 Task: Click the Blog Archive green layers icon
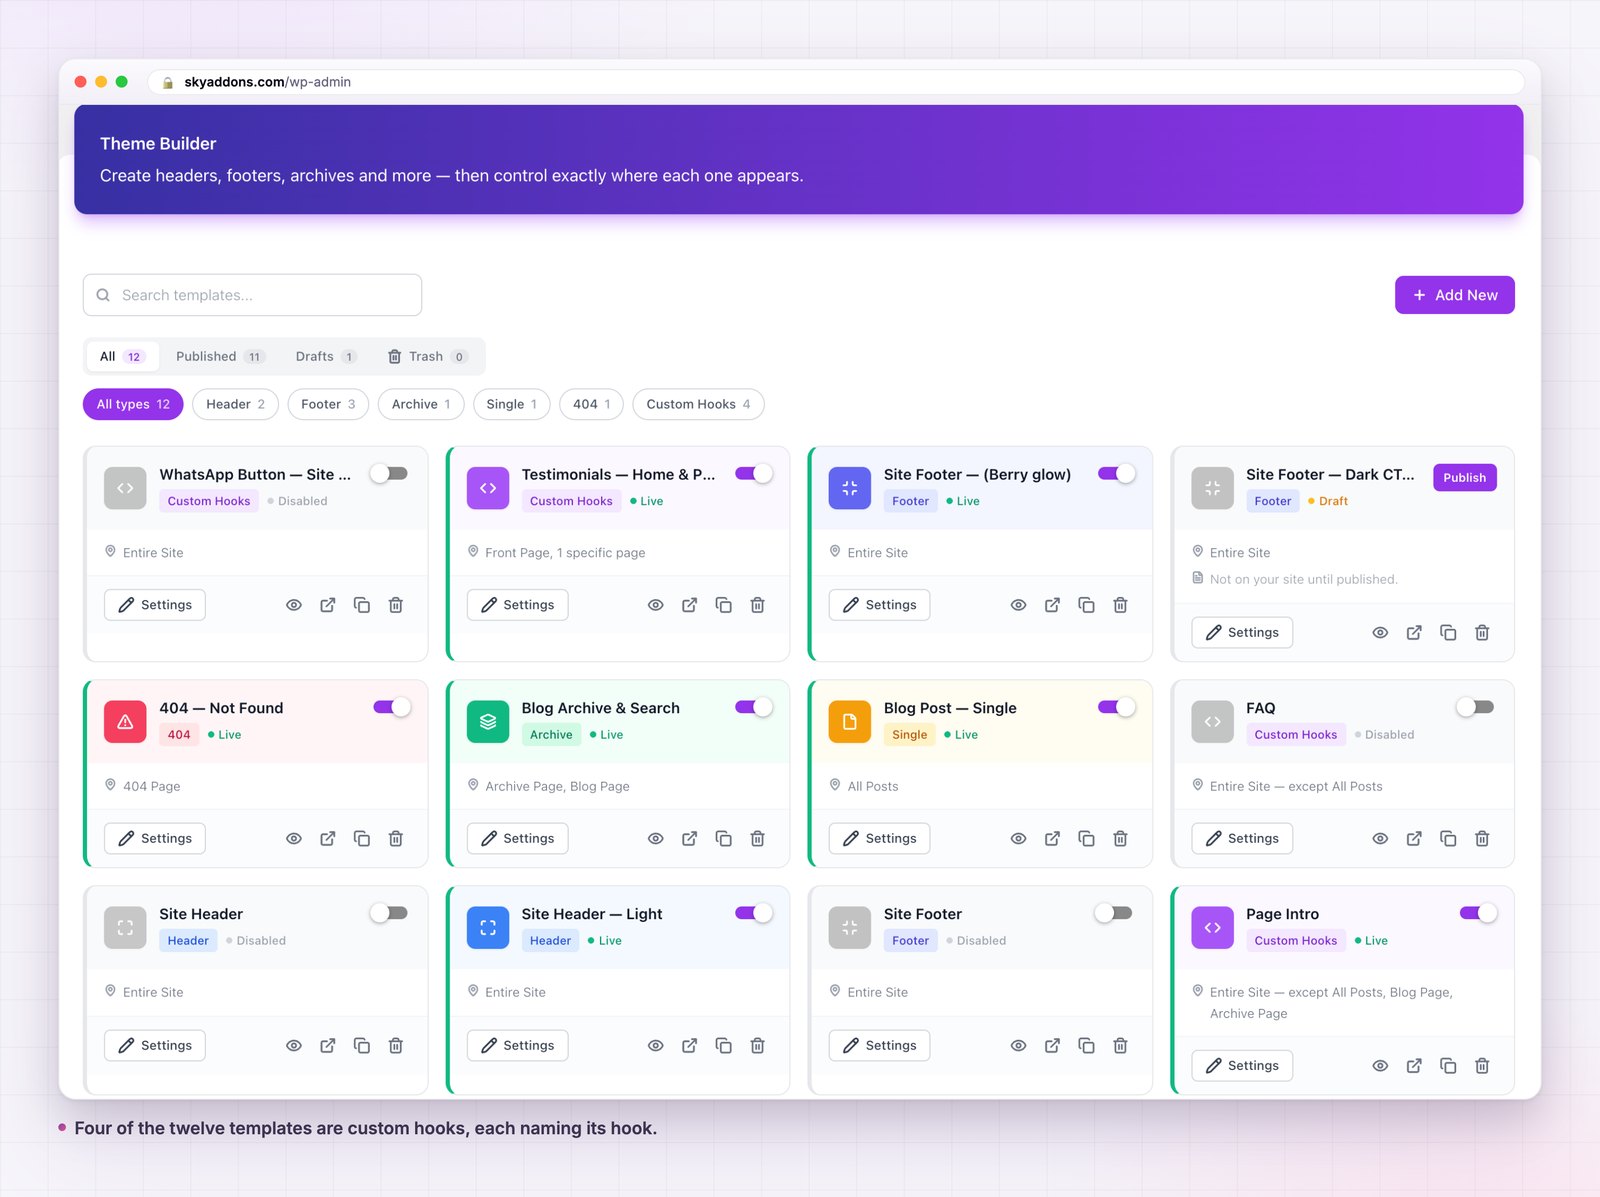coord(488,722)
